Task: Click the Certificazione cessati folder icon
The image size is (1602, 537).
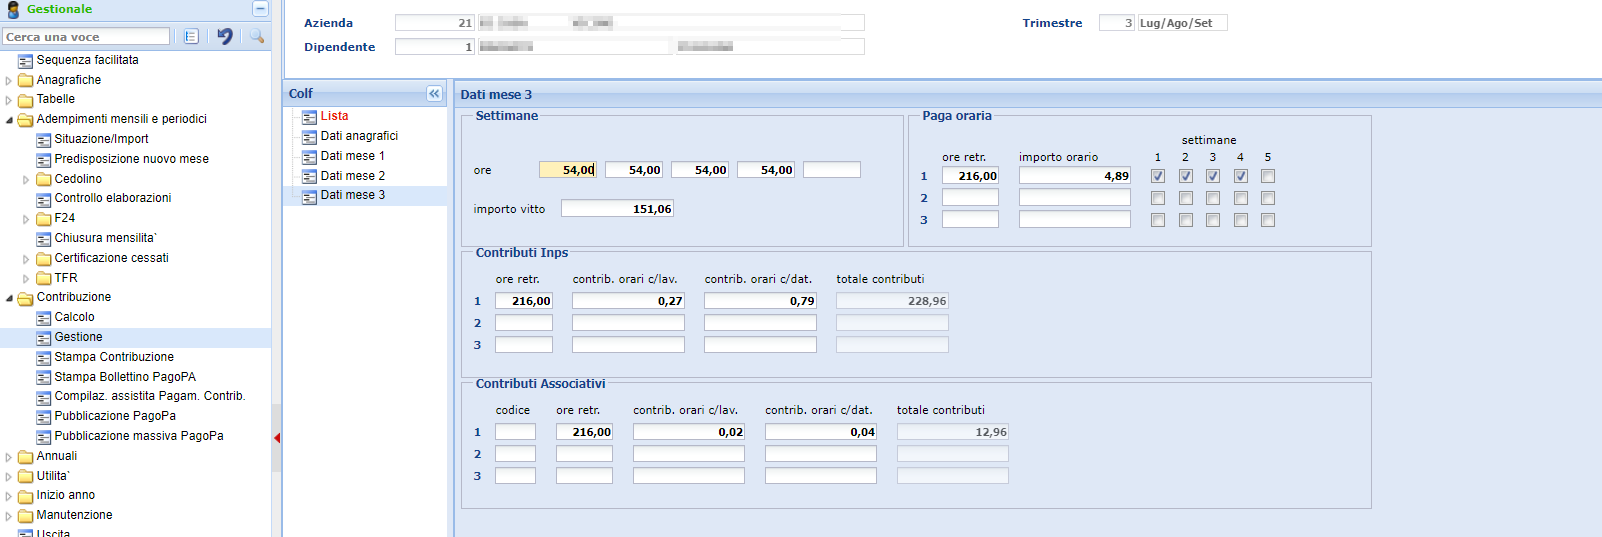Action: tap(44, 258)
